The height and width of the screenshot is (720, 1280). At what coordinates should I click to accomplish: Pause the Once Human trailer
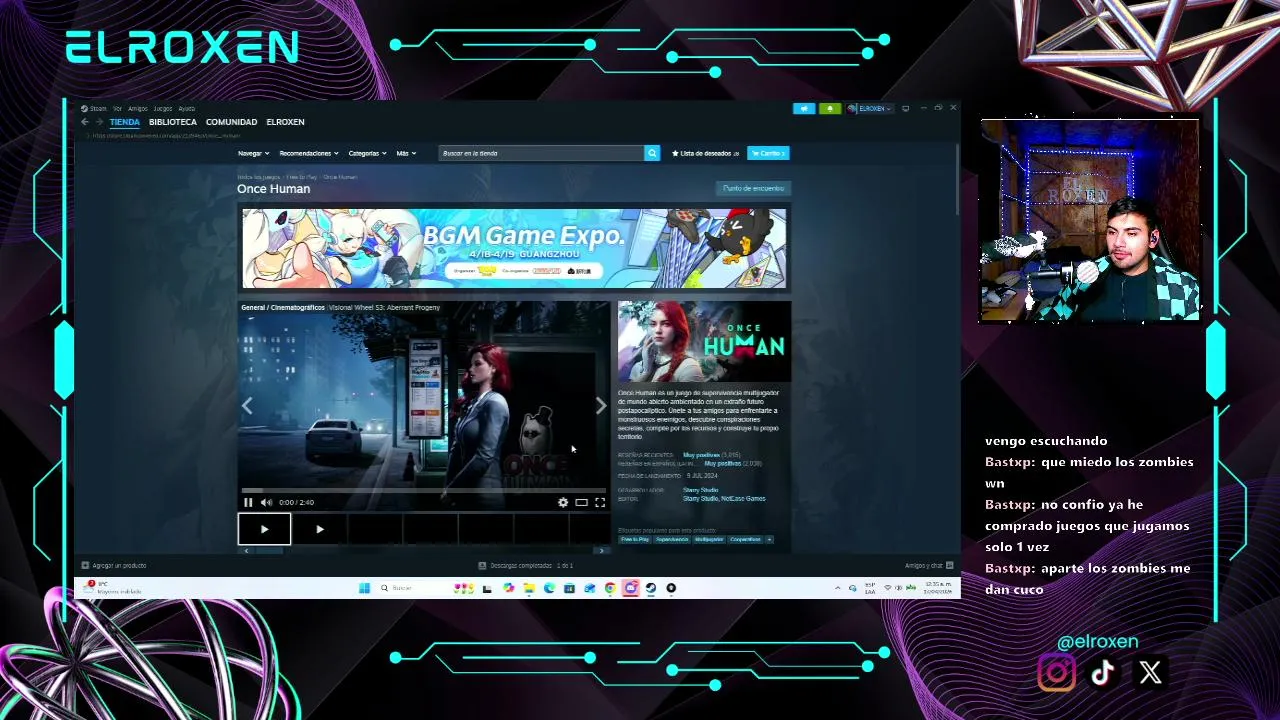click(x=248, y=502)
